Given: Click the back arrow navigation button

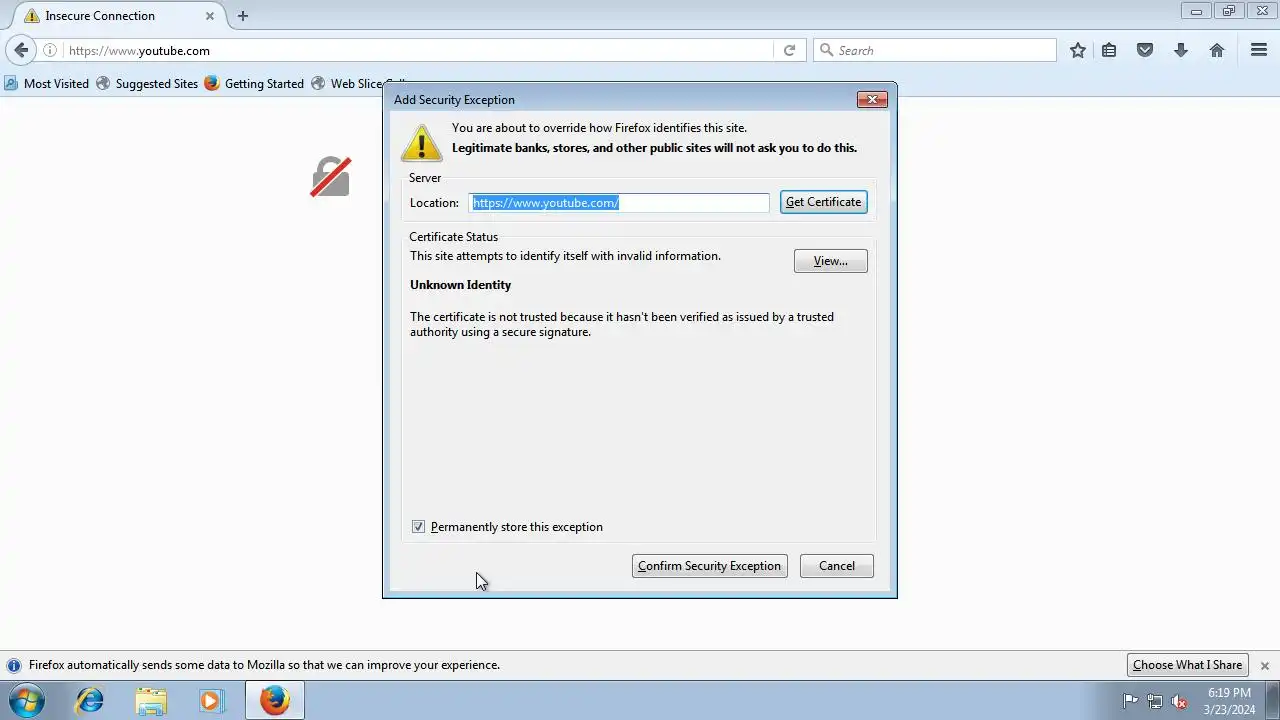Looking at the screenshot, I should (21, 50).
